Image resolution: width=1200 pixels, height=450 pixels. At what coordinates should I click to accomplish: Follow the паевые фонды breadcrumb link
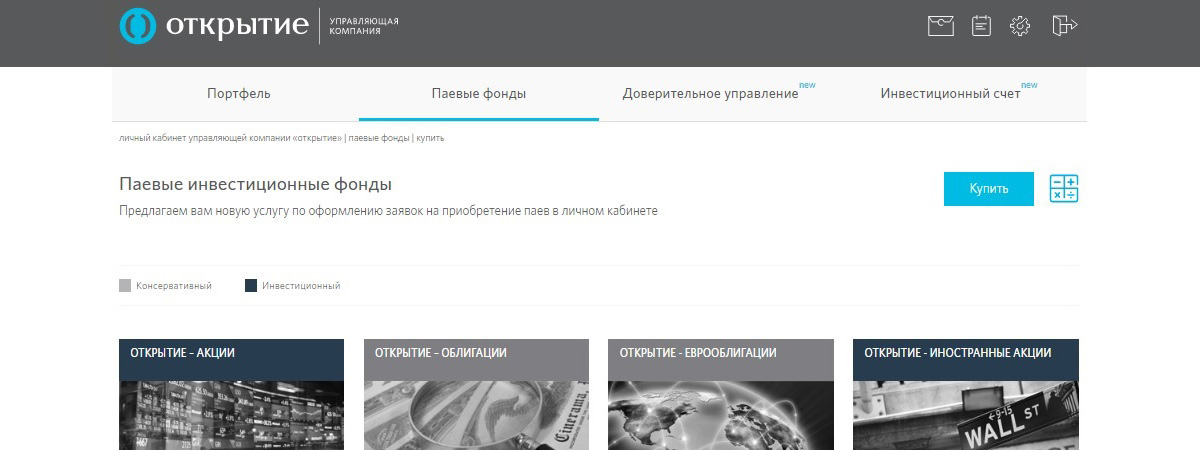pos(379,138)
